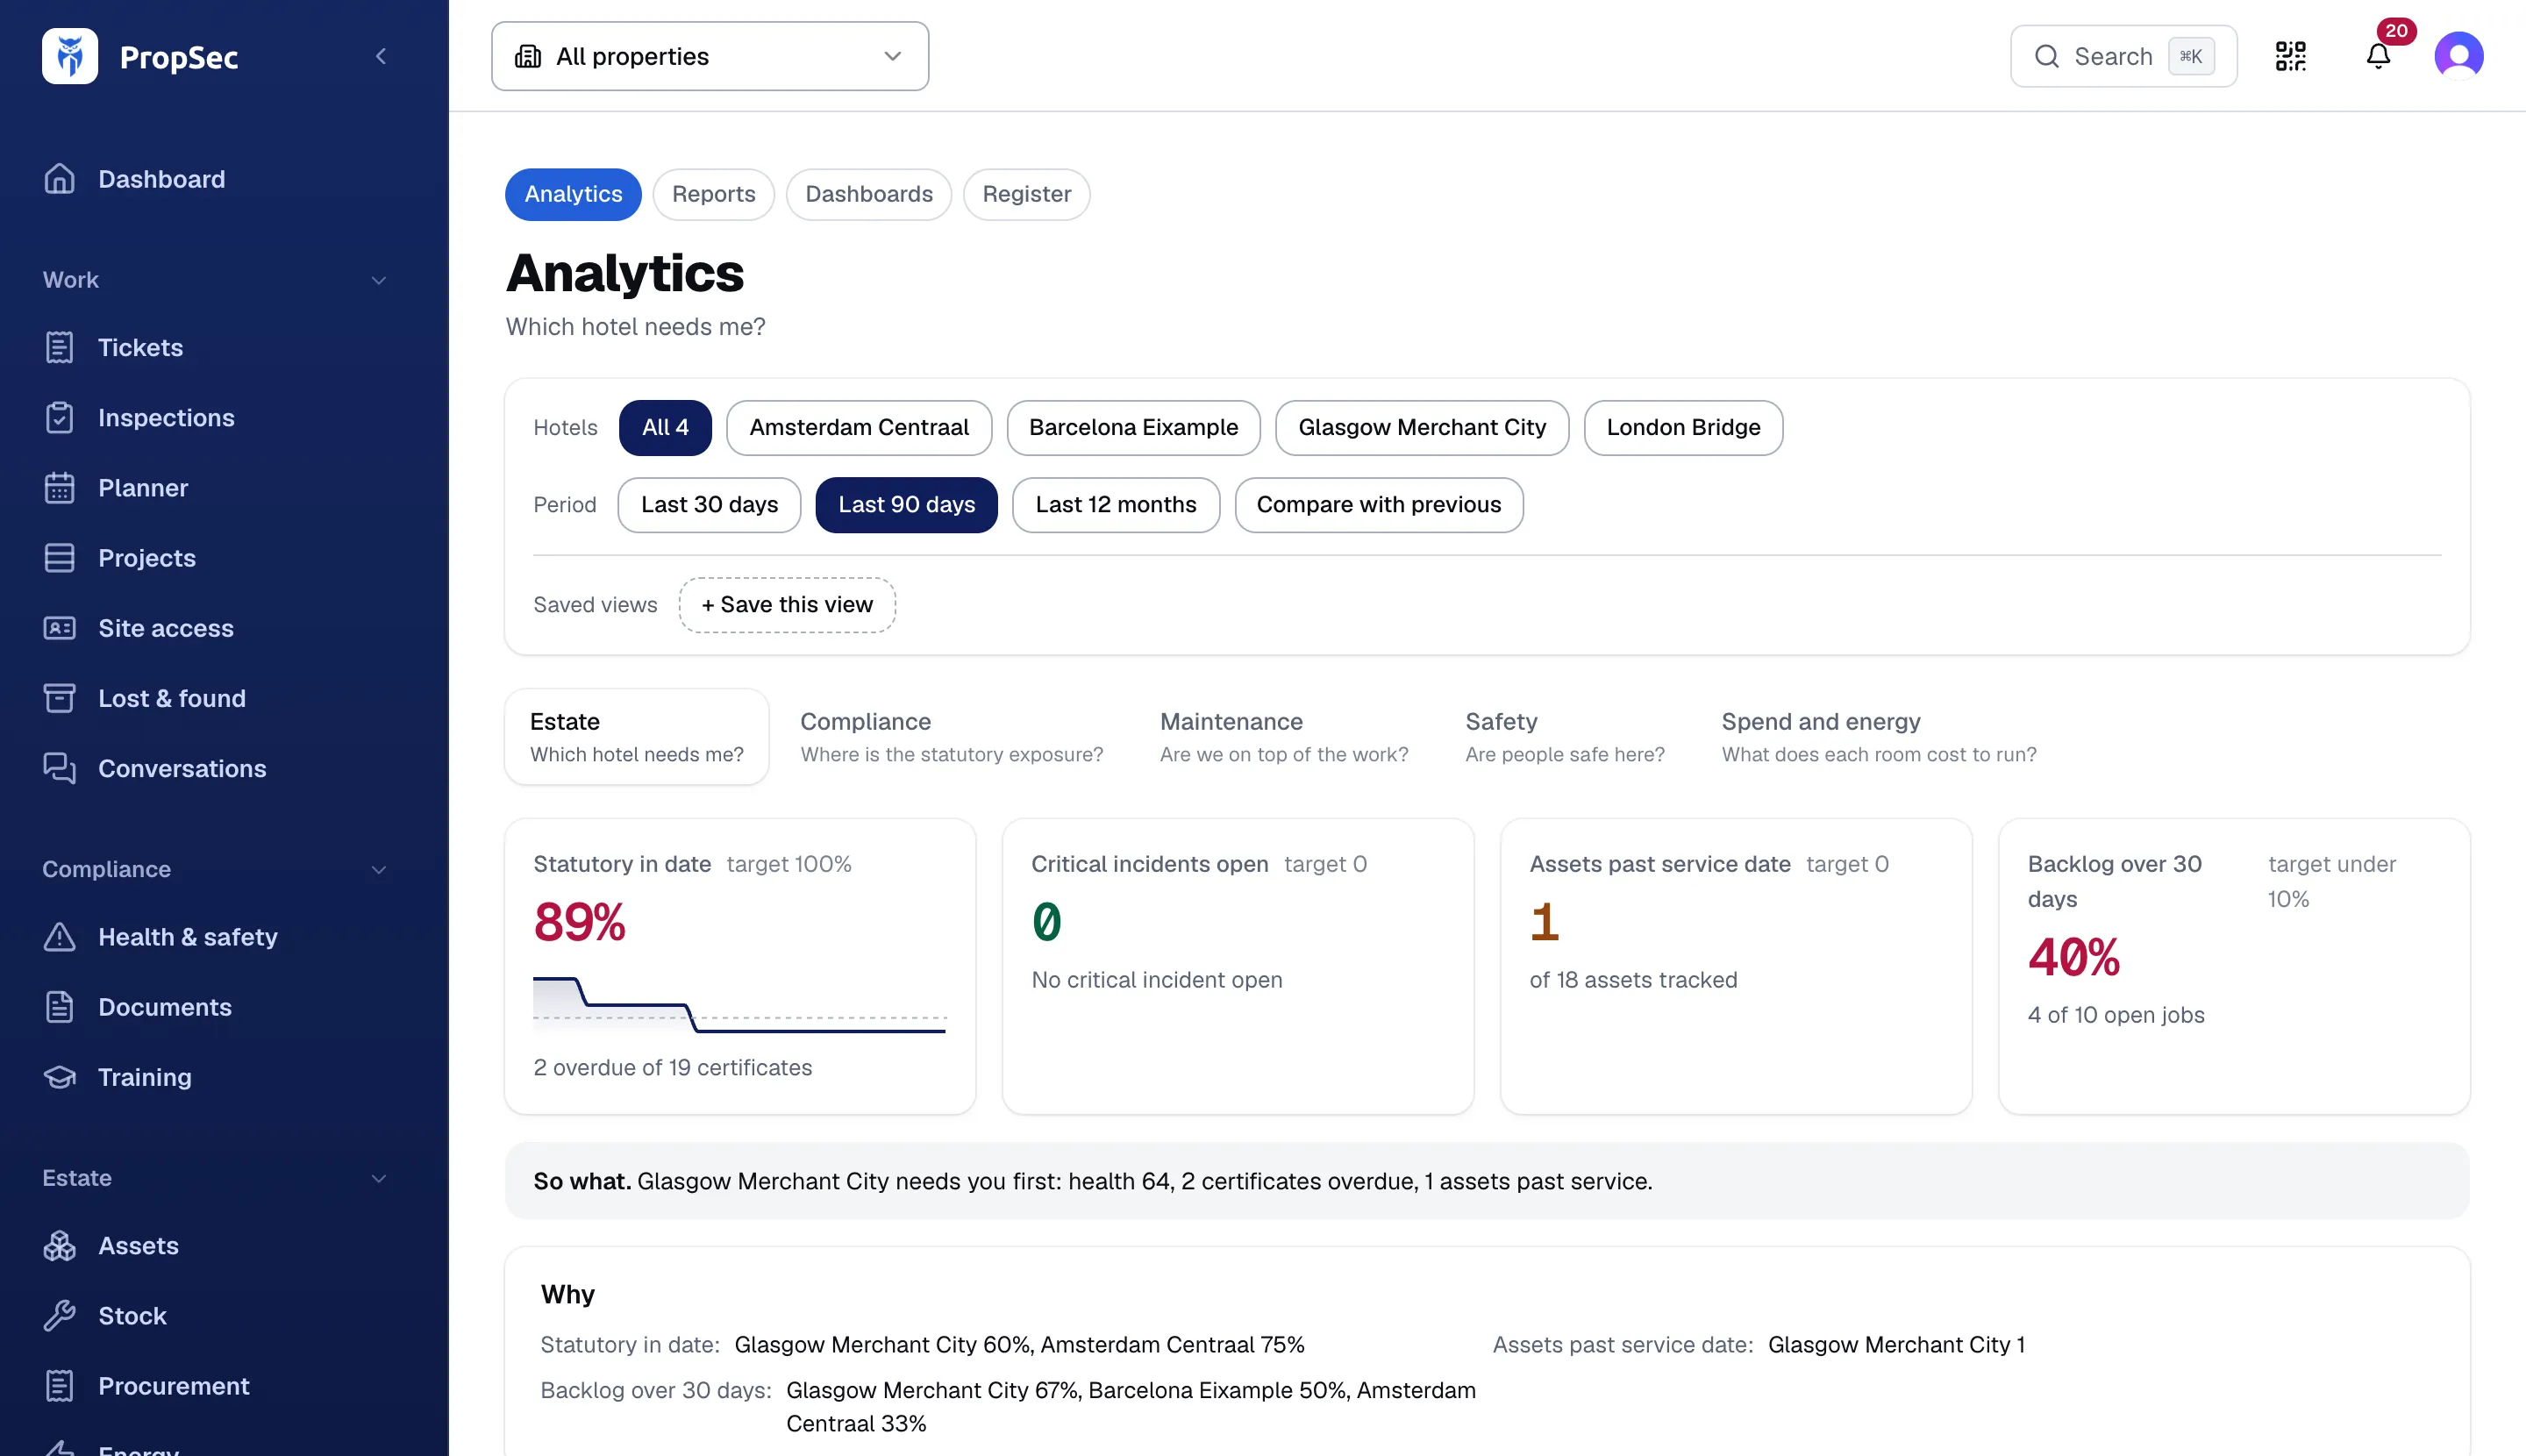2526x1456 pixels.
Task: Open the Critical incidents open card
Action: [x=1238, y=966]
